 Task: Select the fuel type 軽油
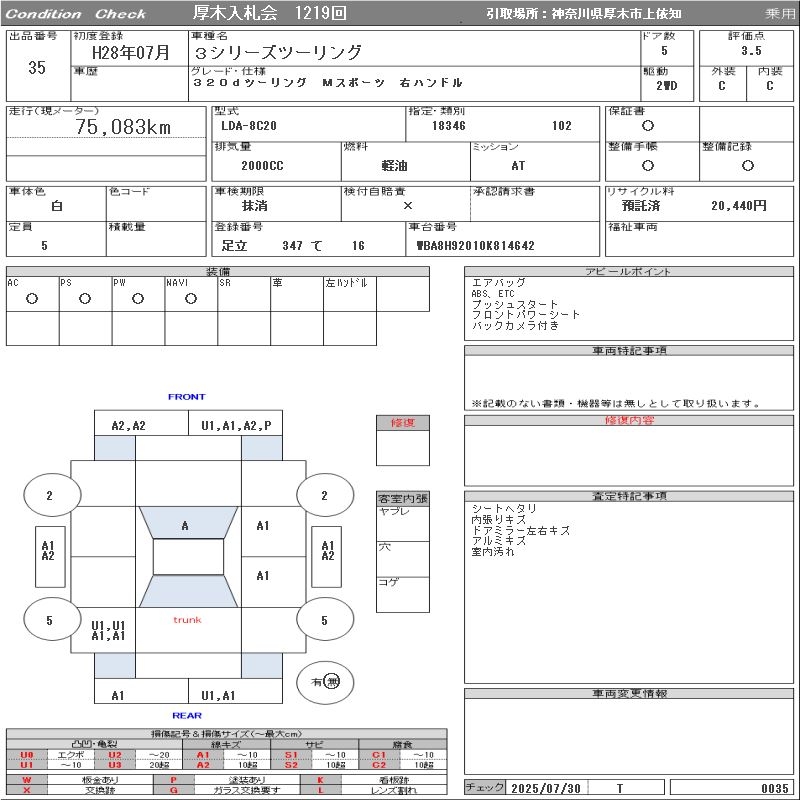(x=394, y=165)
